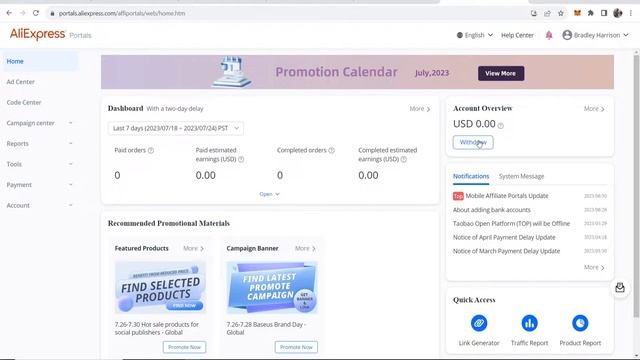640x360 pixels.
Task: Click the Find Selected Products thumbnail
Action: click(x=160, y=288)
